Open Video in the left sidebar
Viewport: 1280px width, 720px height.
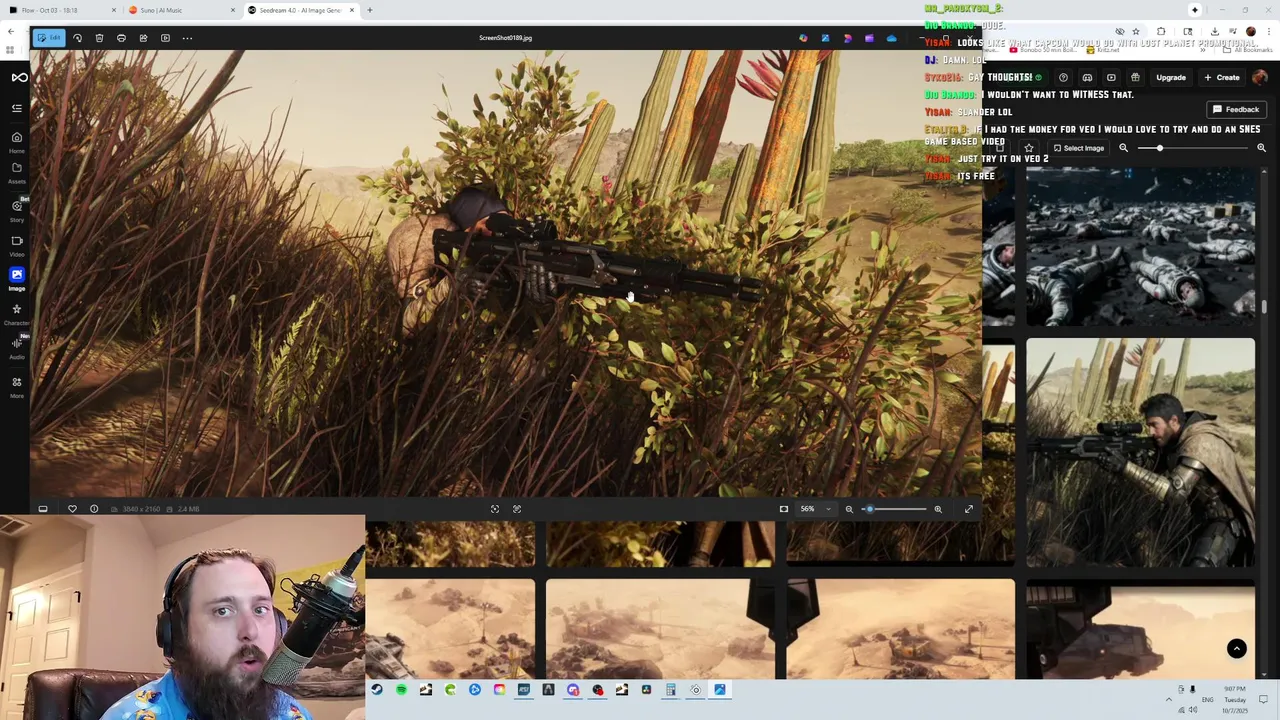(17, 245)
